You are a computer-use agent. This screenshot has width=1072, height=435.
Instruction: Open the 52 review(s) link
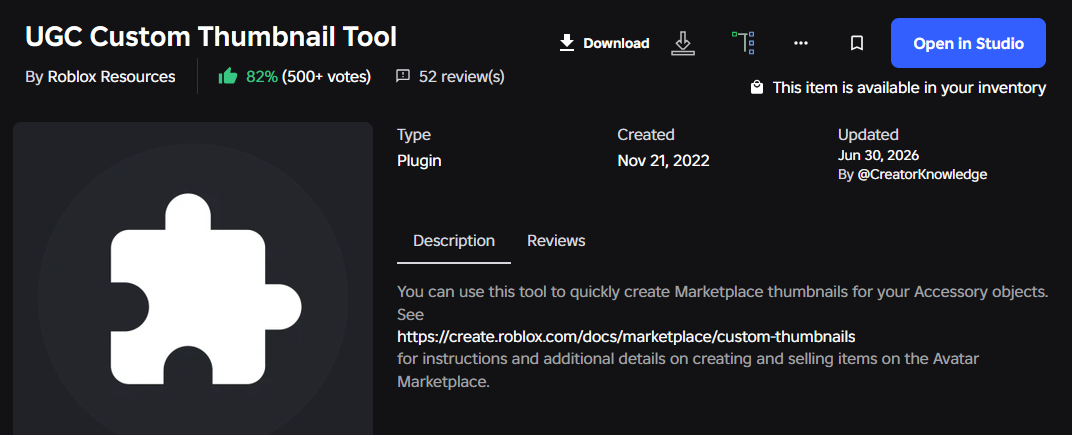461,77
